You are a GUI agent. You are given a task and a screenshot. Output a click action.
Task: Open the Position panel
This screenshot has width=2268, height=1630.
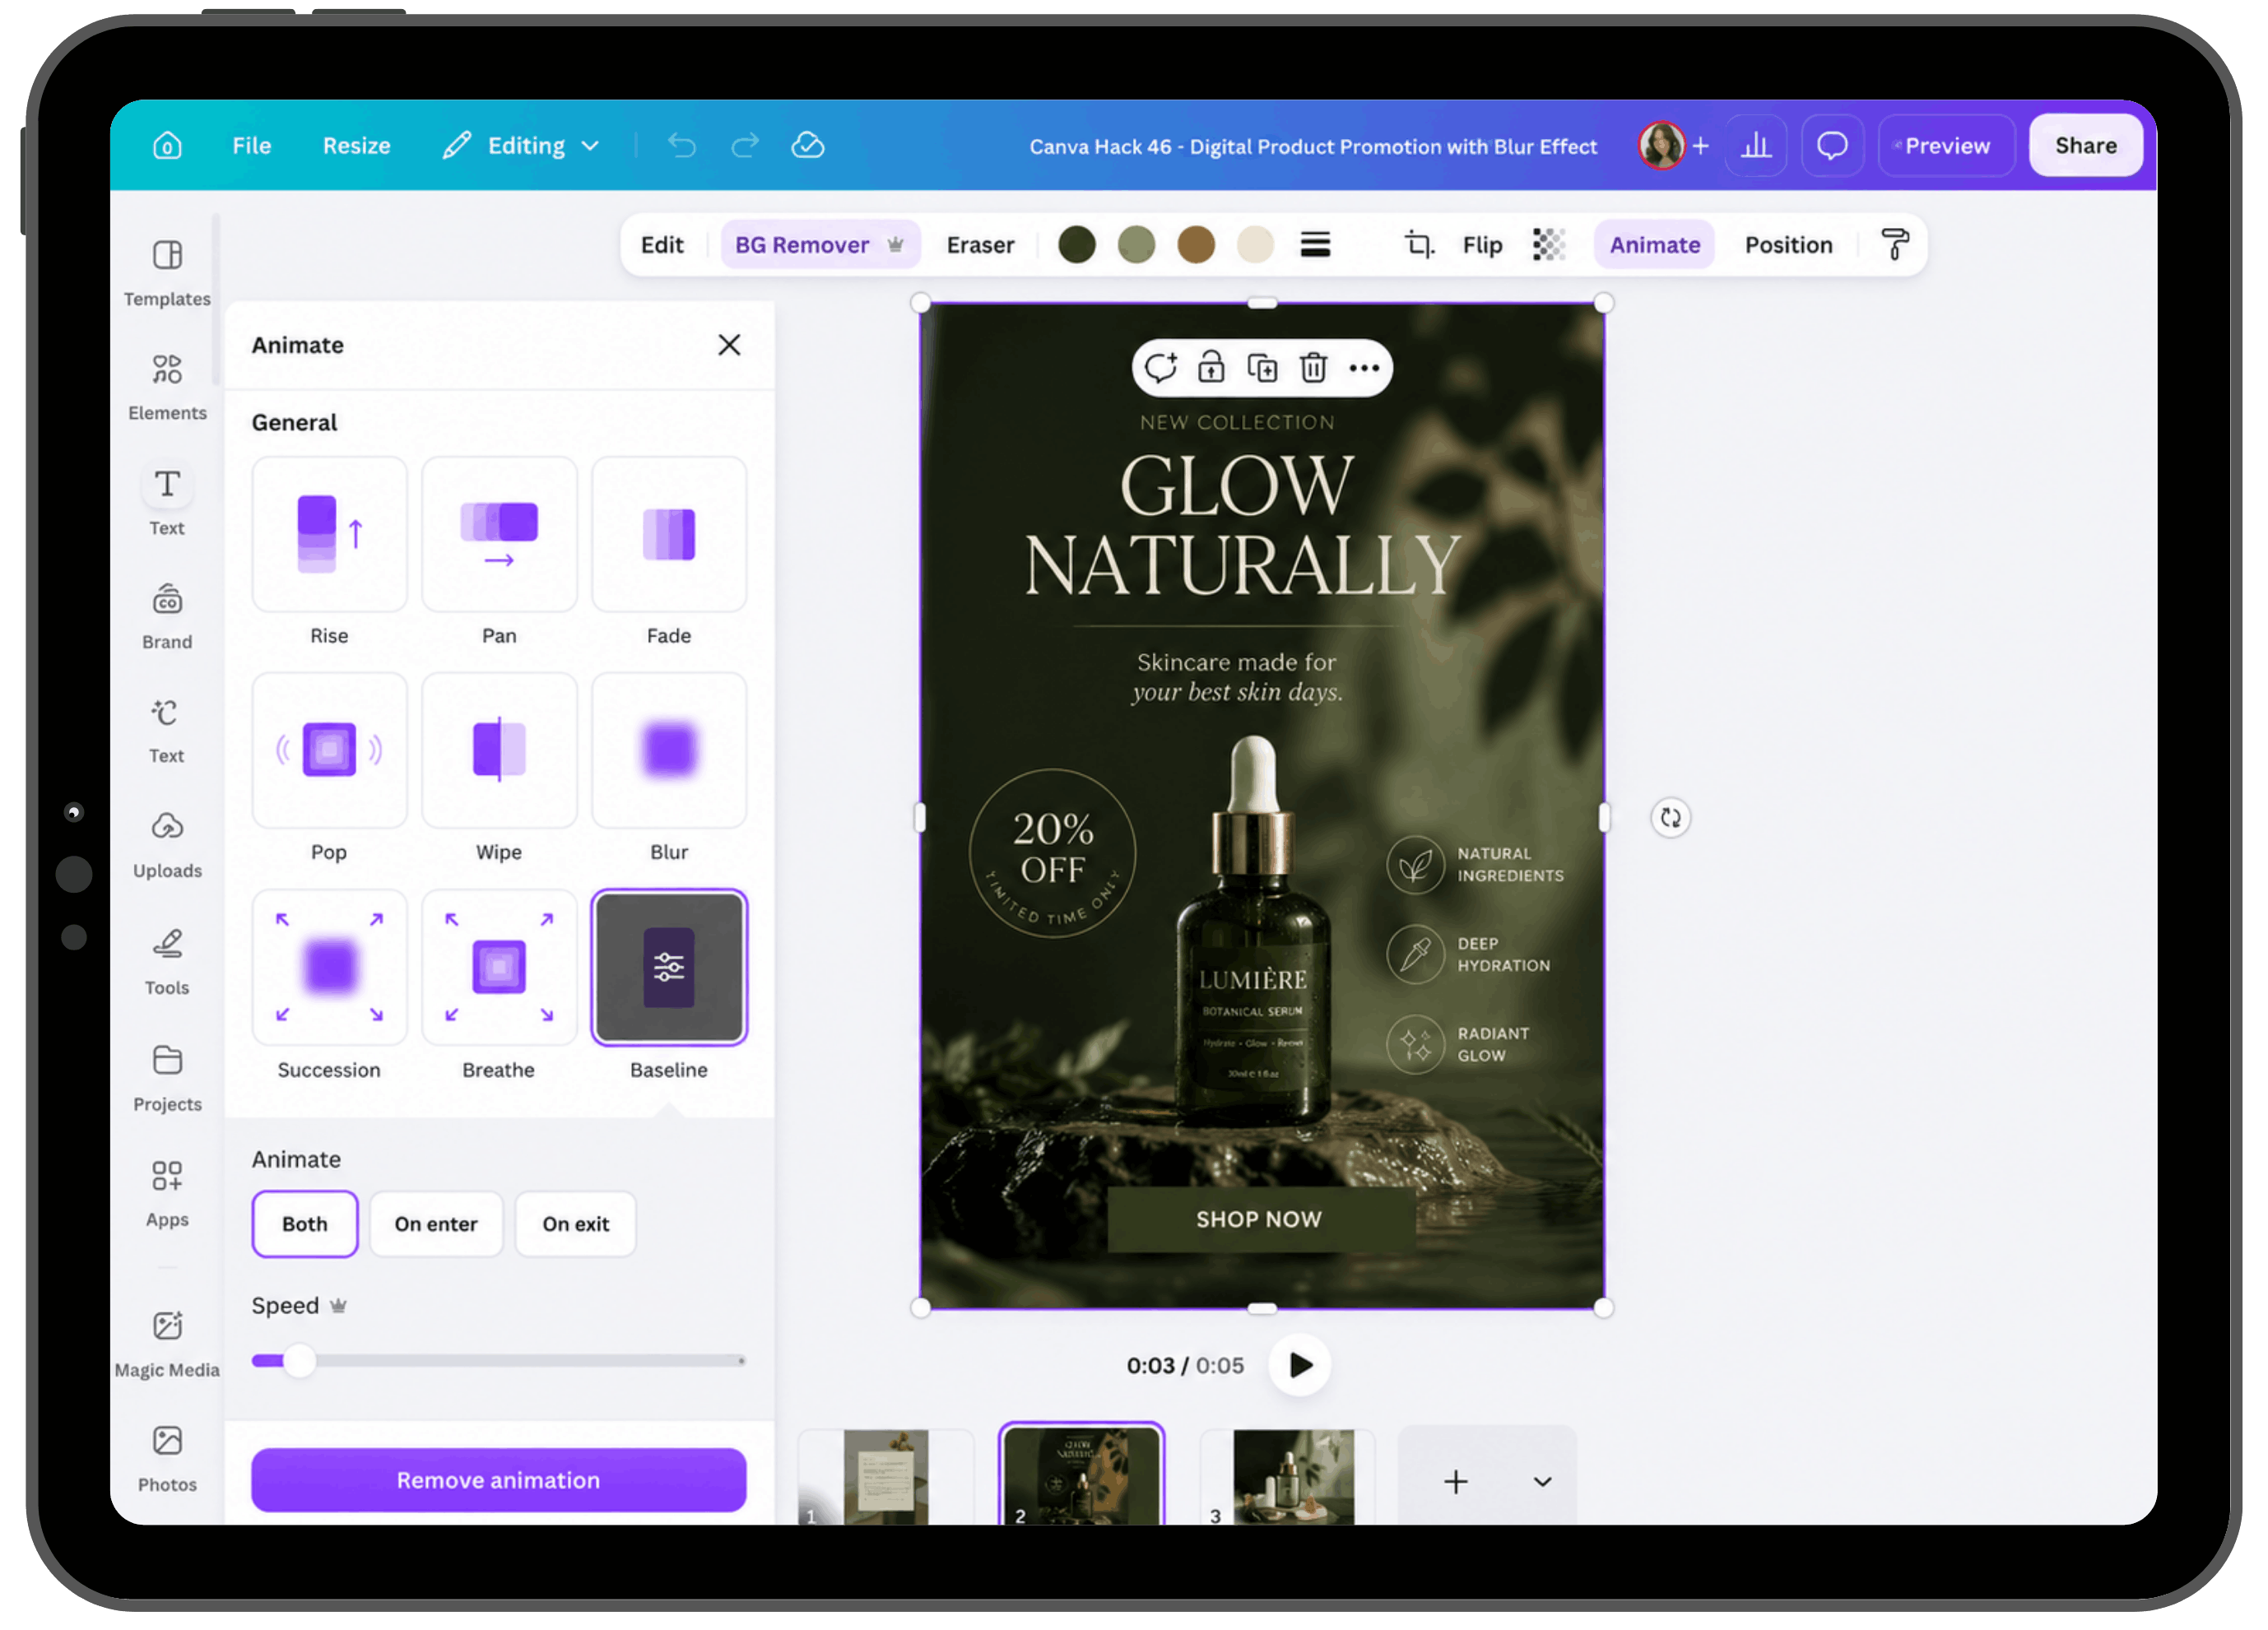1789,245
